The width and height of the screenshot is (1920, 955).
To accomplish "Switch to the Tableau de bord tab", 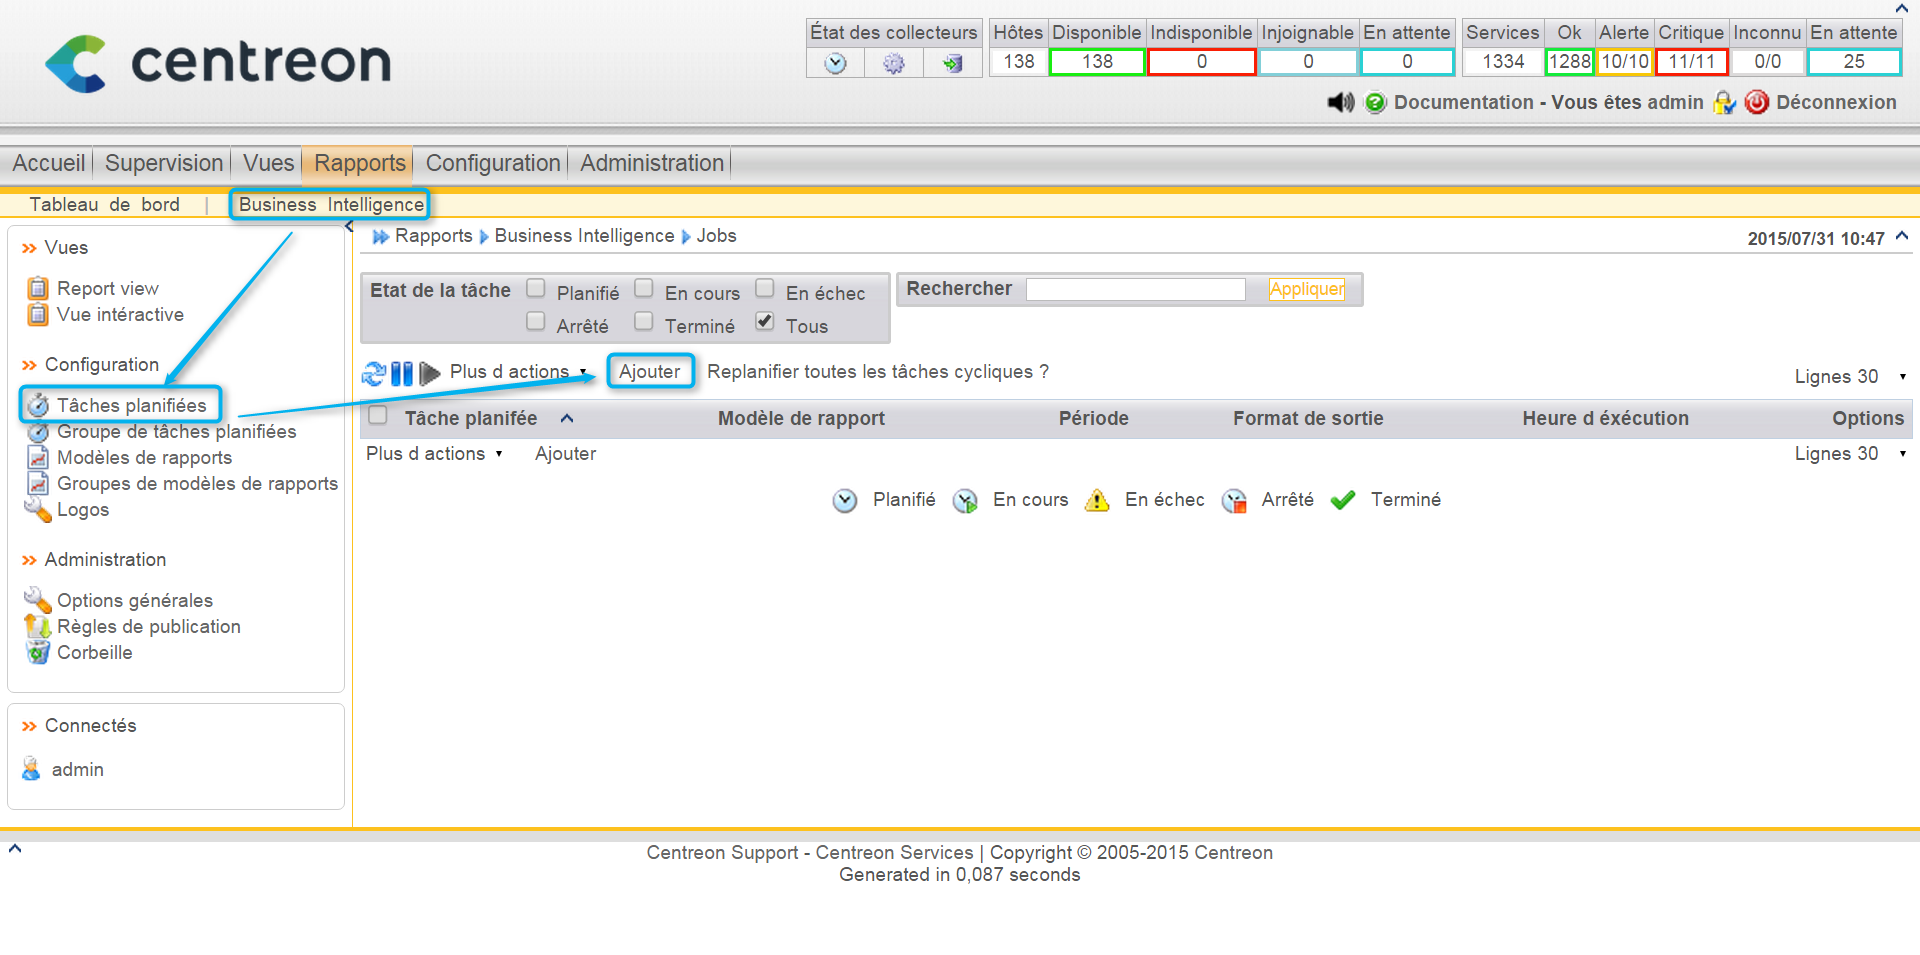I will click(105, 205).
